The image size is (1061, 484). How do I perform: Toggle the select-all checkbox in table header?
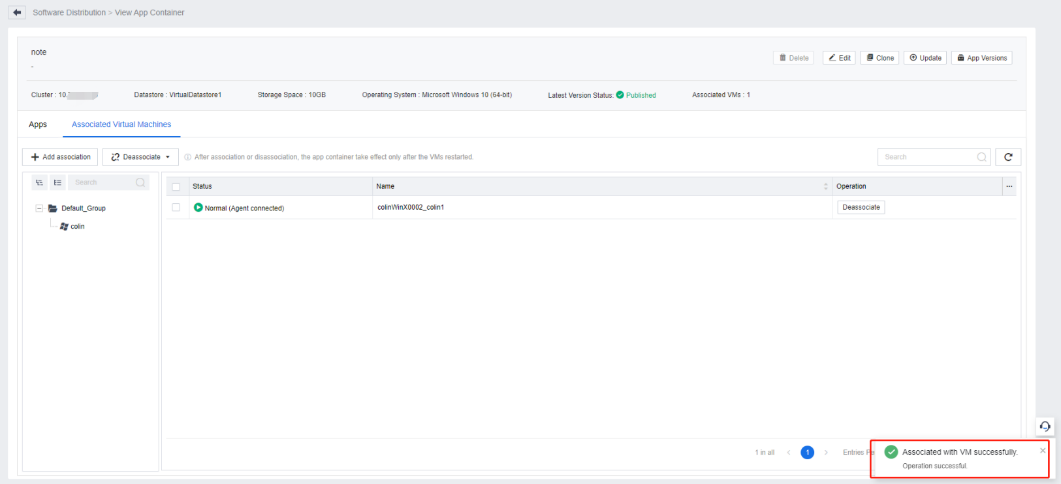[176, 186]
